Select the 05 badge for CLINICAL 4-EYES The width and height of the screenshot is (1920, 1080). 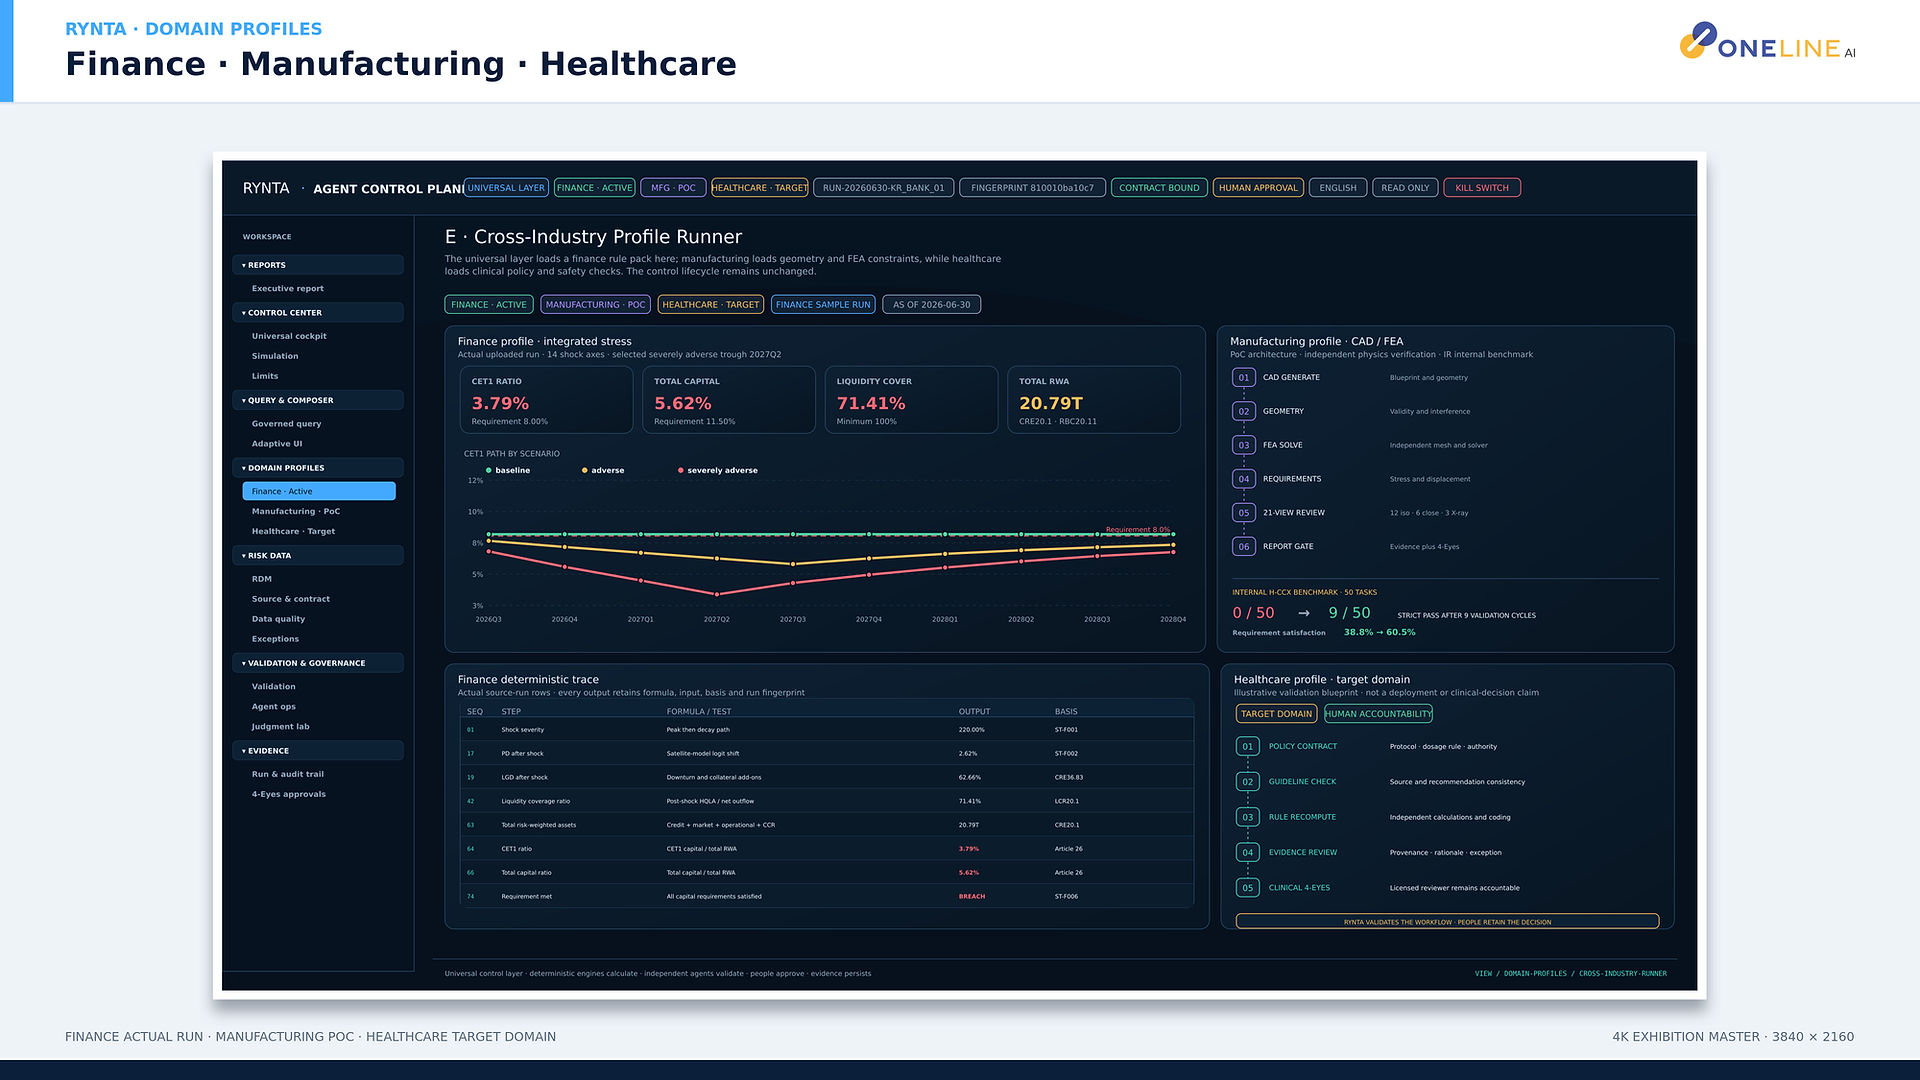[1248, 888]
